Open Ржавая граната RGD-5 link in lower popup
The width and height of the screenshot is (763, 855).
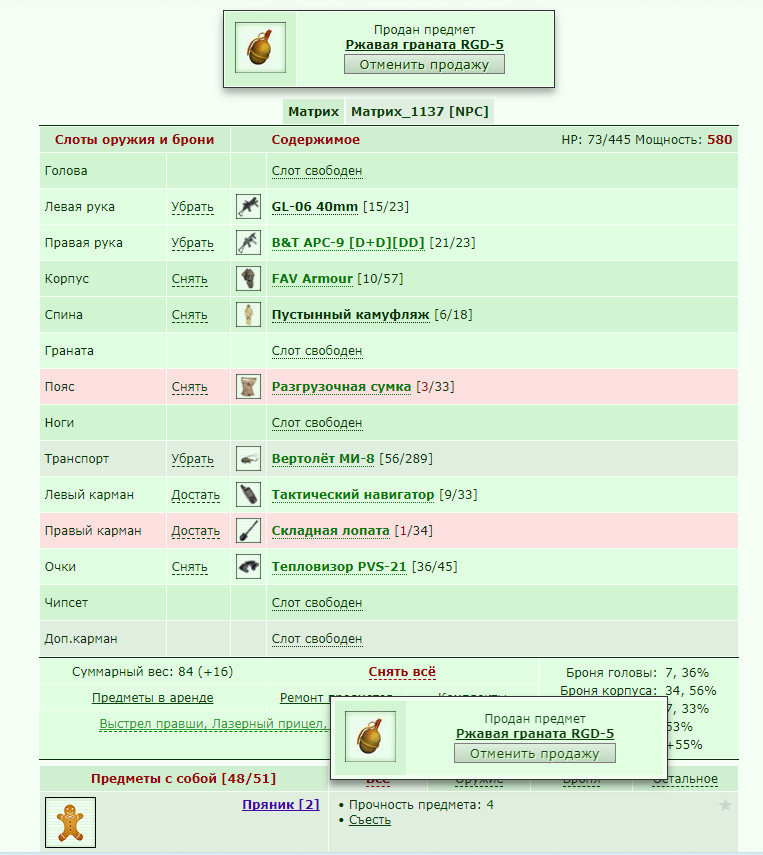[534, 733]
